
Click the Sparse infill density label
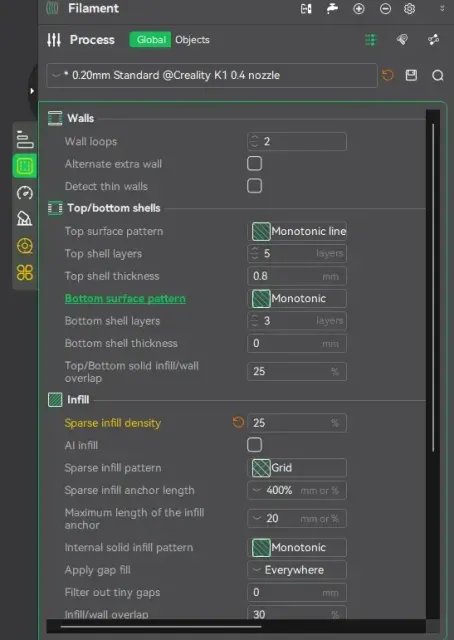pos(113,423)
